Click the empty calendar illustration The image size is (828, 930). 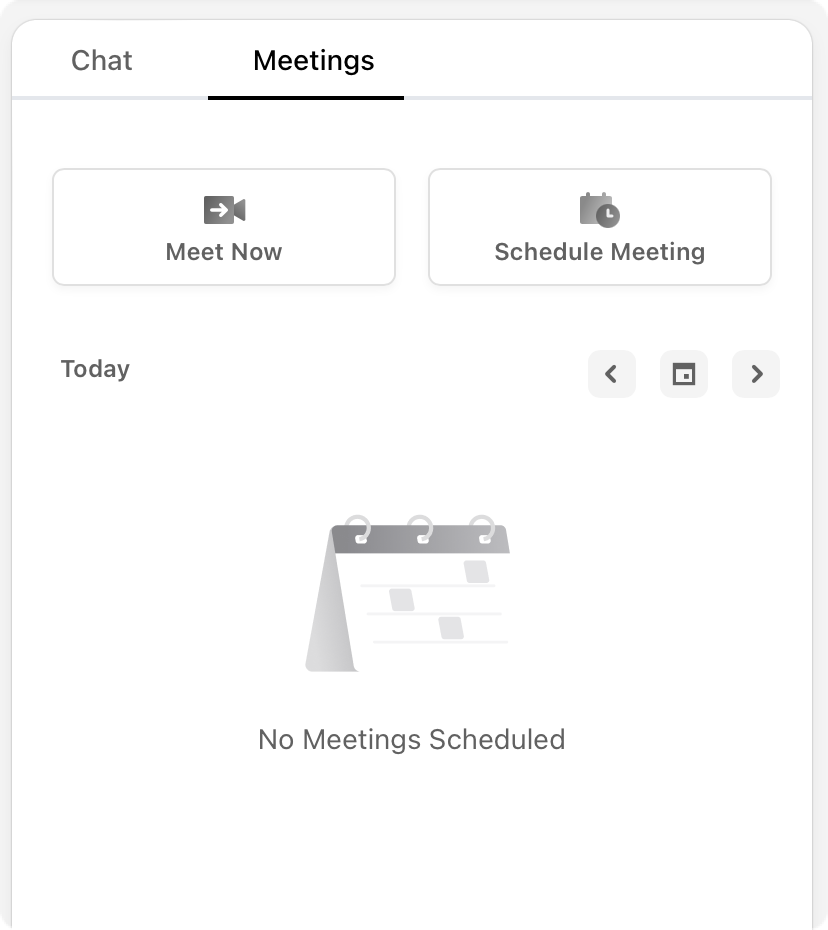[x=407, y=593]
